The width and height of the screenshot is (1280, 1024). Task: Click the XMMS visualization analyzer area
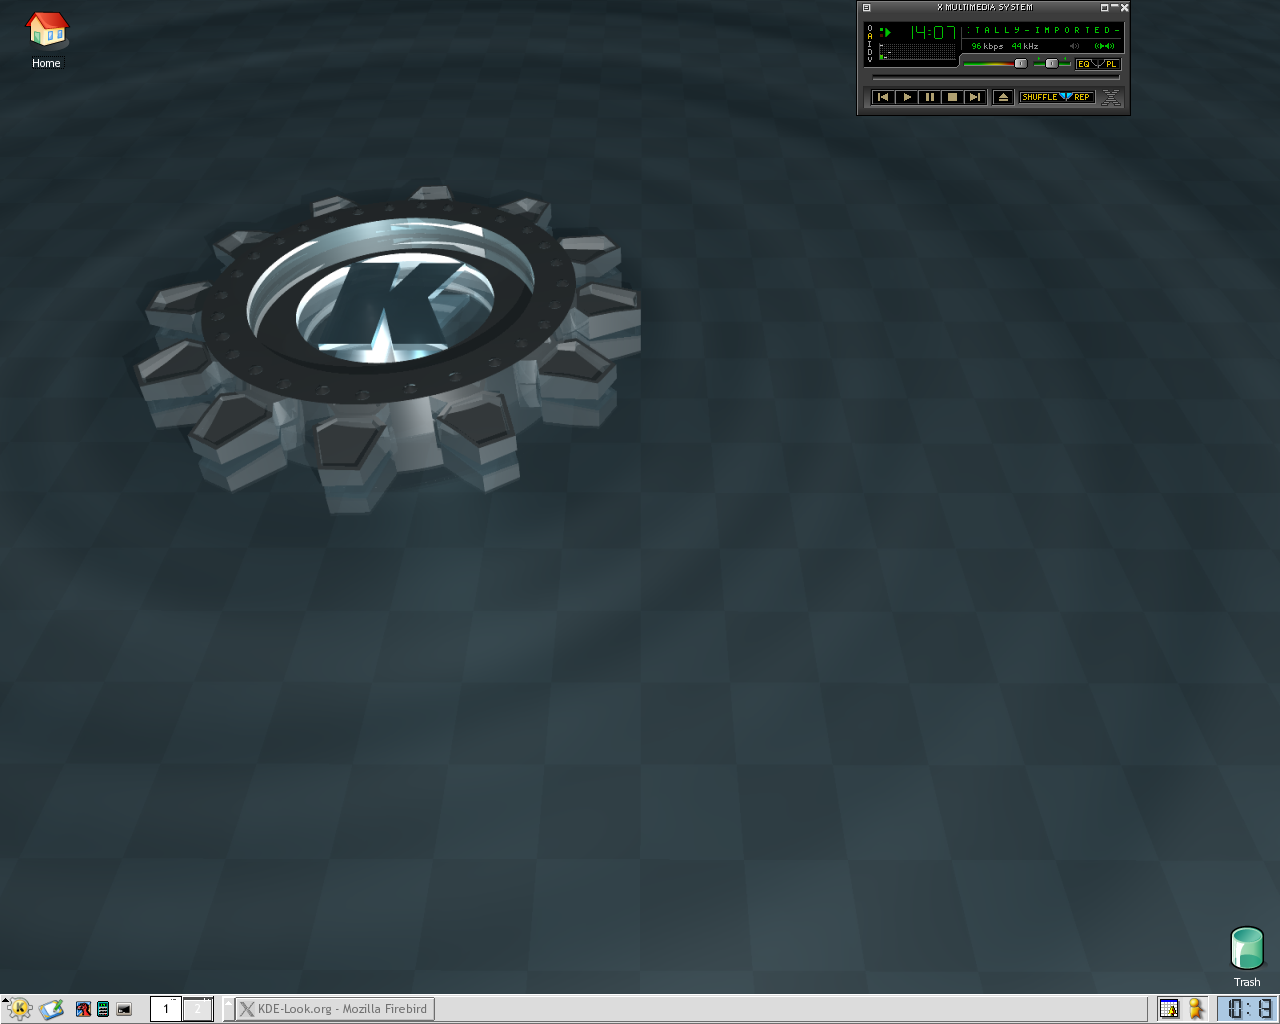pyautogui.click(x=917, y=51)
